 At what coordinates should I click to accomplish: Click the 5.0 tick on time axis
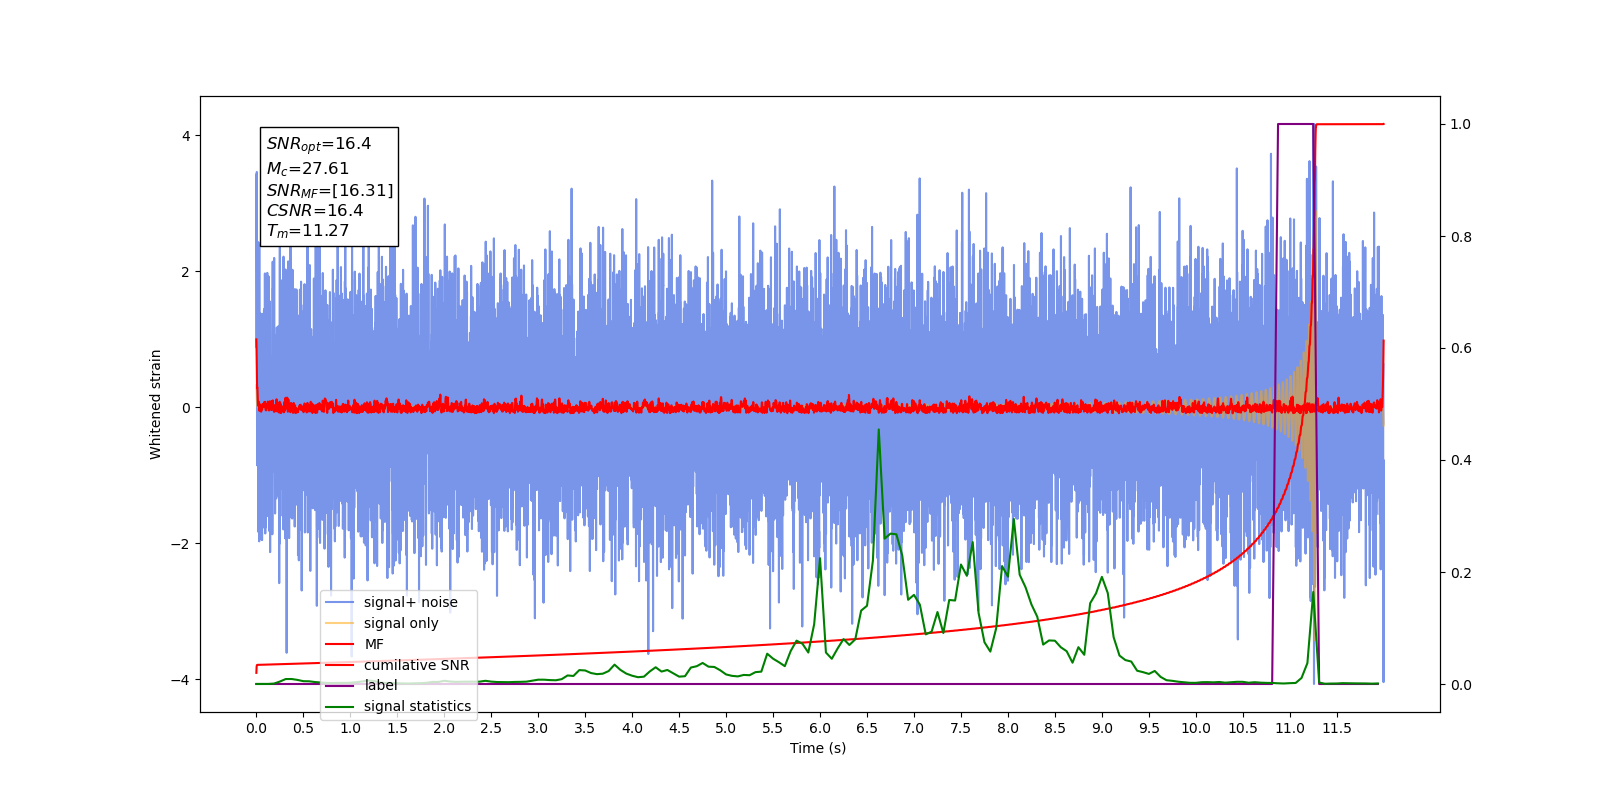[x=726, y=728]
